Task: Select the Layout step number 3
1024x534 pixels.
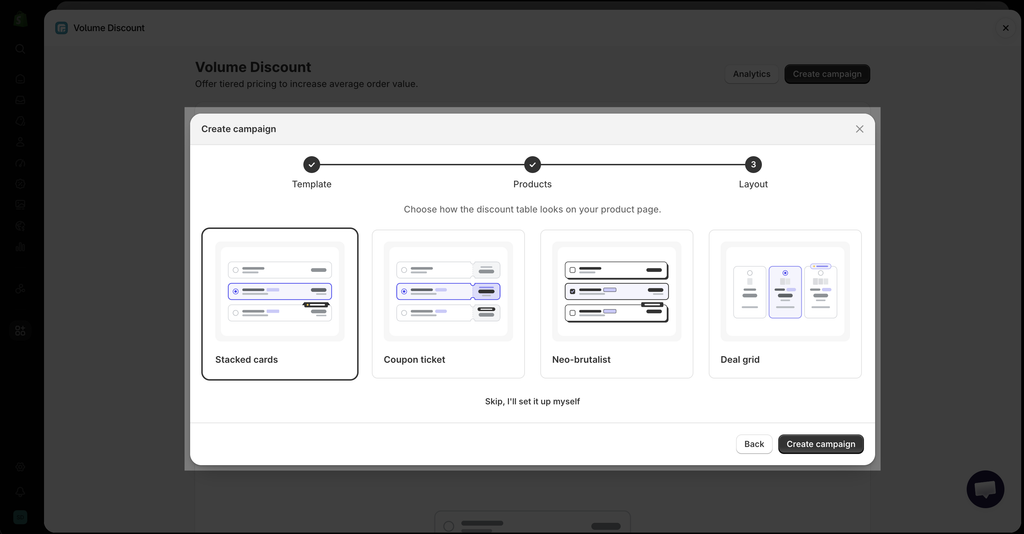Action: click(x=753, y=165)
